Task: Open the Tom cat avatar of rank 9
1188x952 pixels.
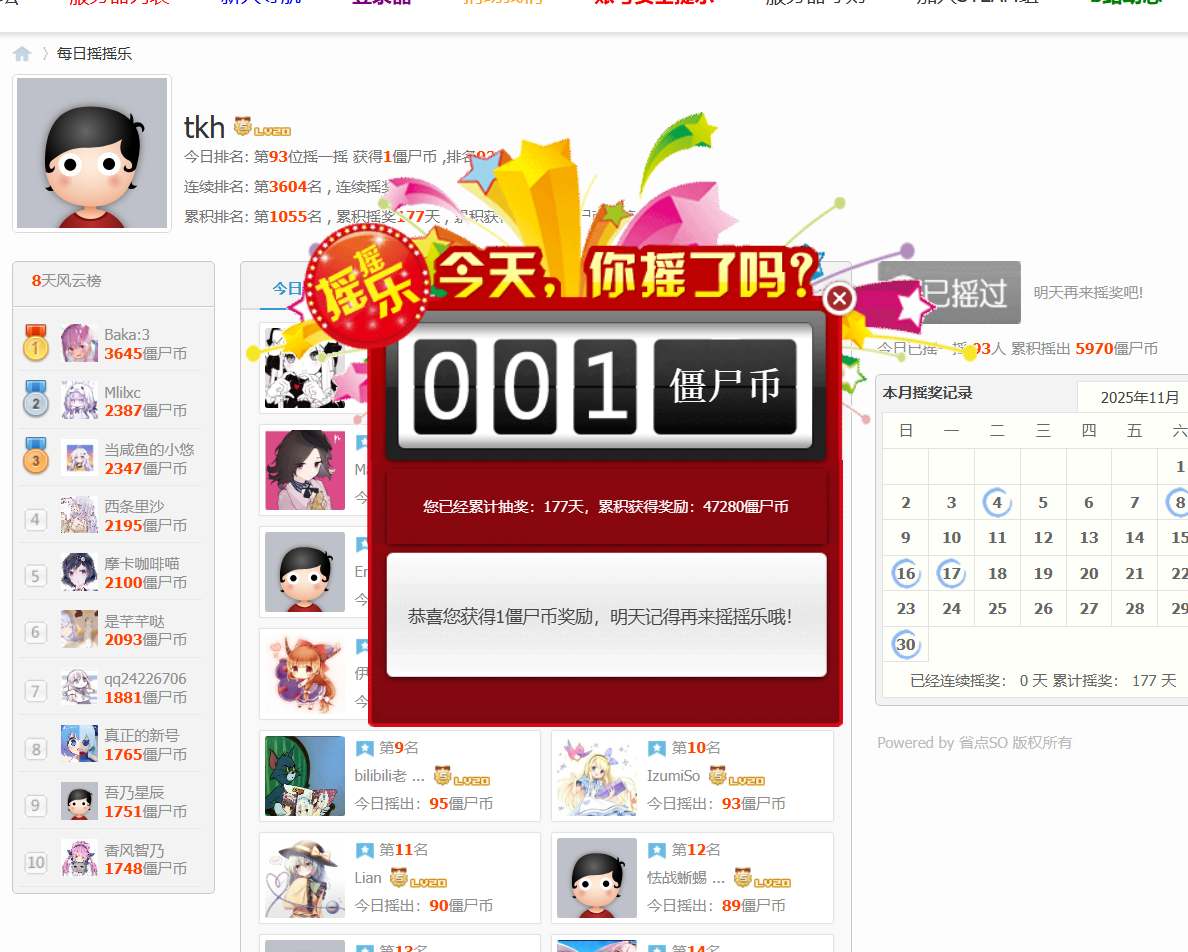Action: click(x=305, y=776)
